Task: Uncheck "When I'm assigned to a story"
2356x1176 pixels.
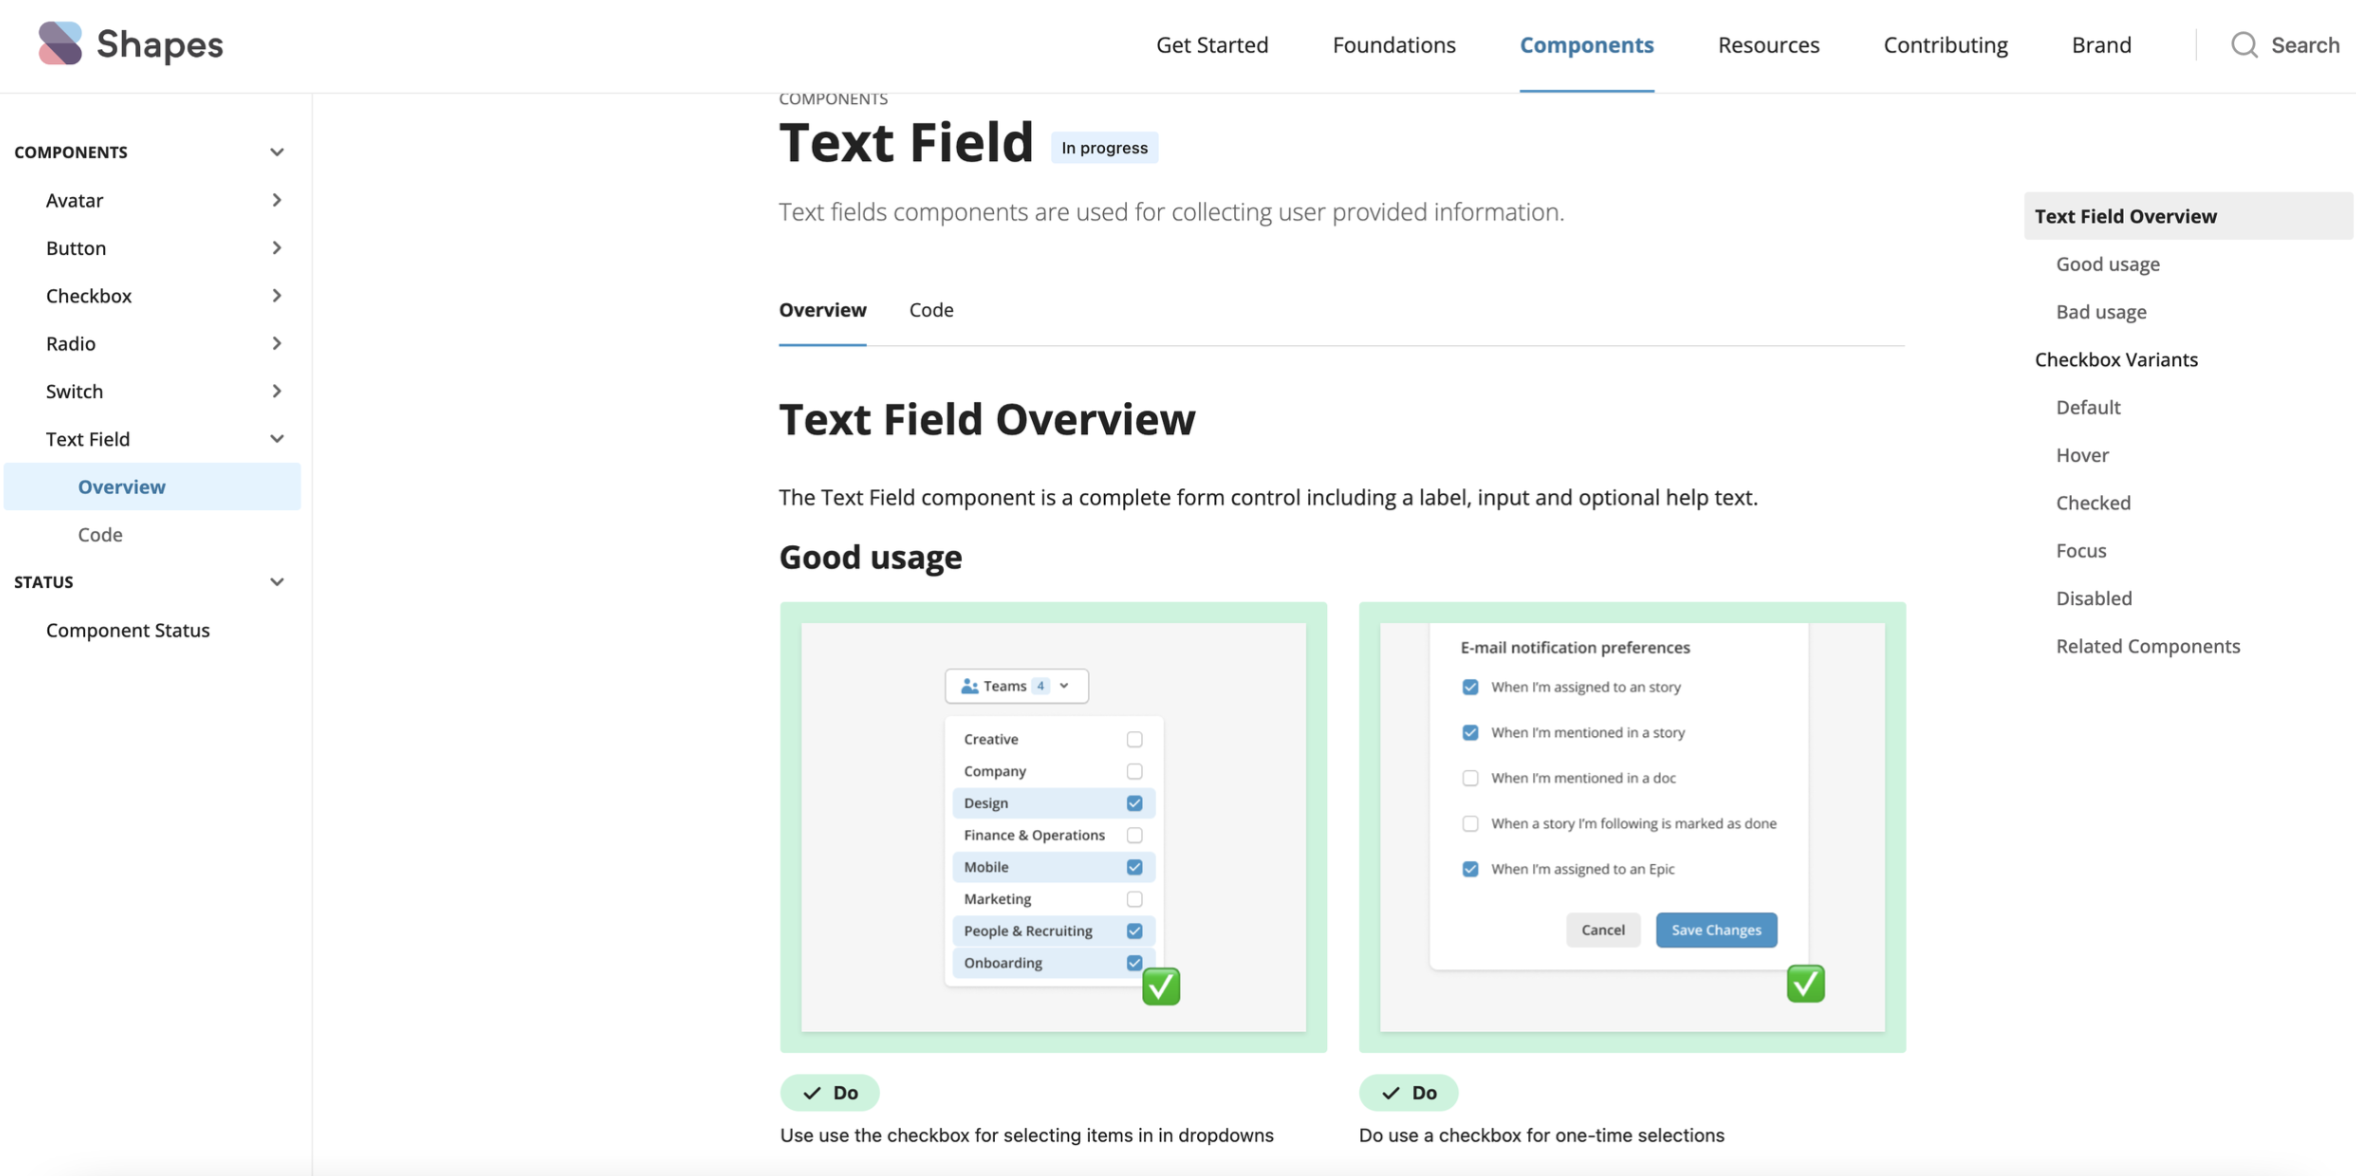Action: [x=1469, y=687]
